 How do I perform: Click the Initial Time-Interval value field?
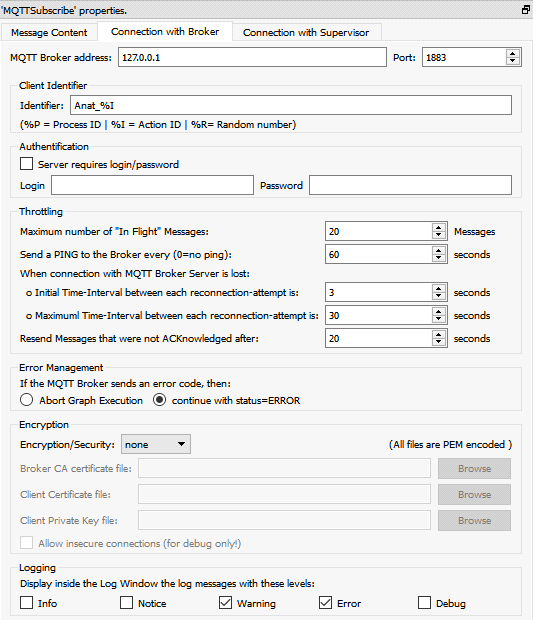click(379, 292)
